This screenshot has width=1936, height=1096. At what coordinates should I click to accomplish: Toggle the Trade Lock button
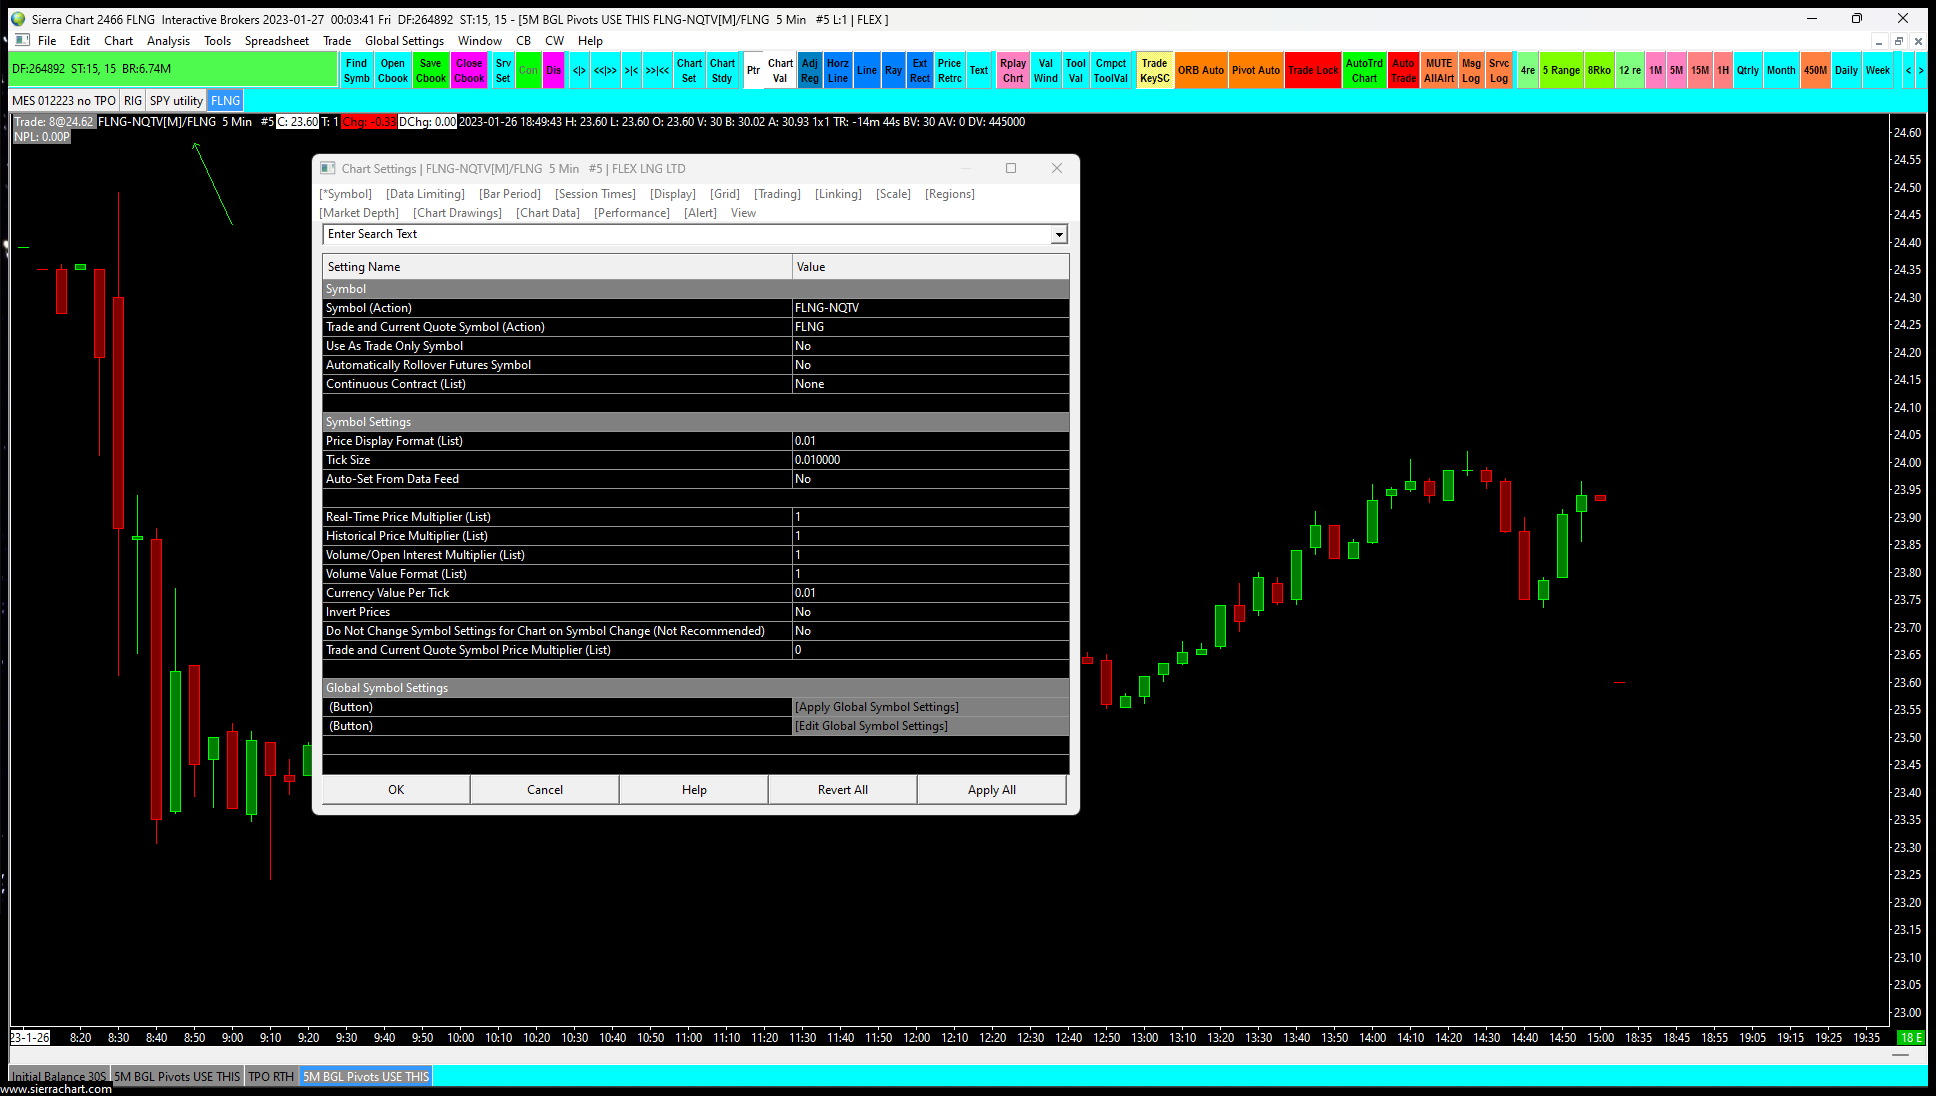click(x=1312, y=70)
